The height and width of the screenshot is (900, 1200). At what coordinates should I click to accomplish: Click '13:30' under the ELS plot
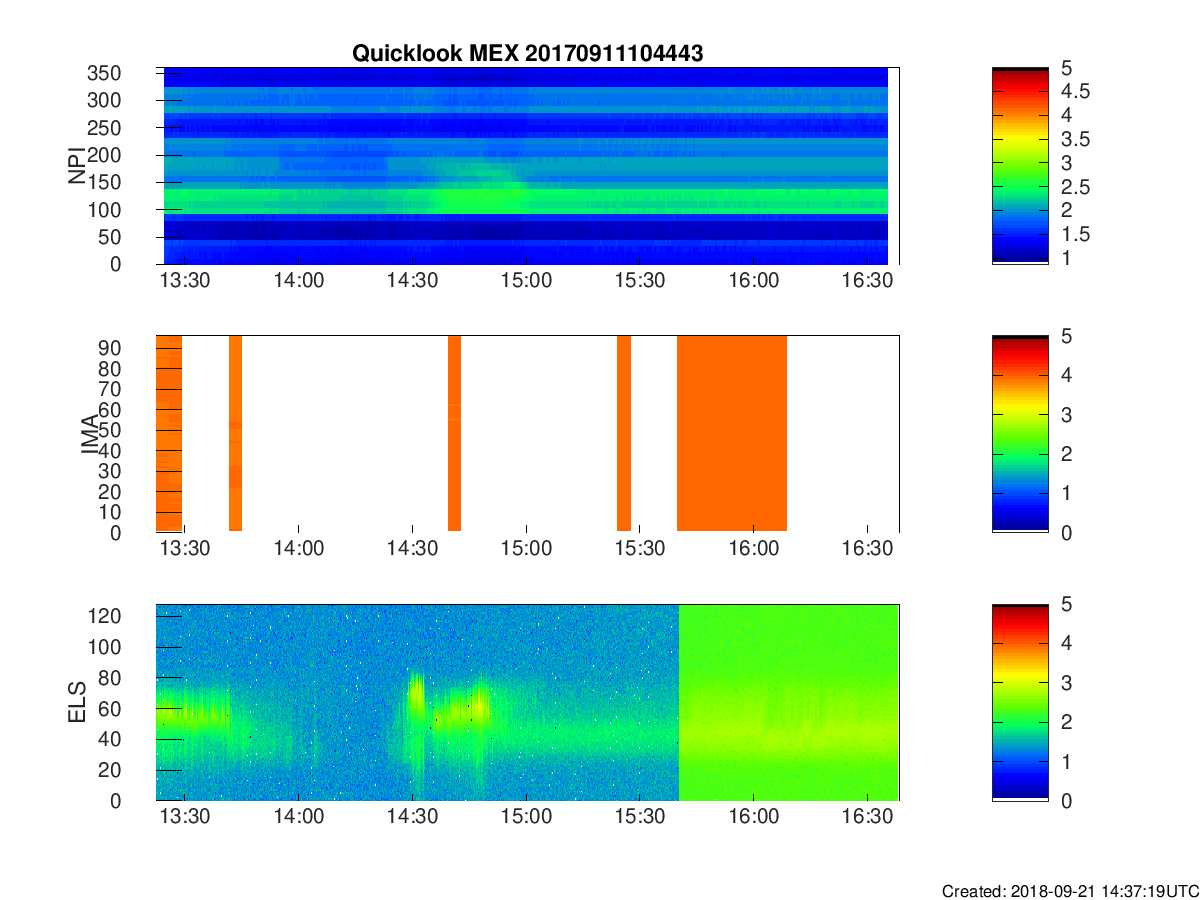[x=184, y=817]
